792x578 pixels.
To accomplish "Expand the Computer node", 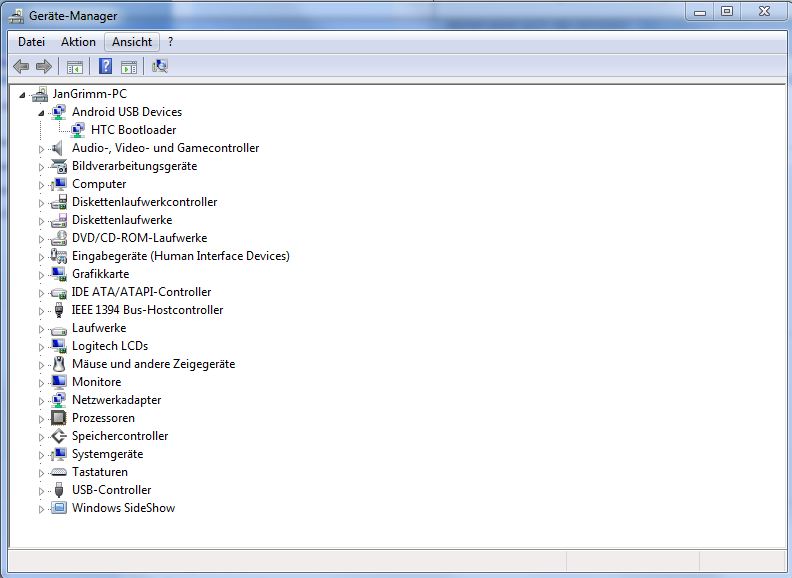I will [x=41, y=185].
